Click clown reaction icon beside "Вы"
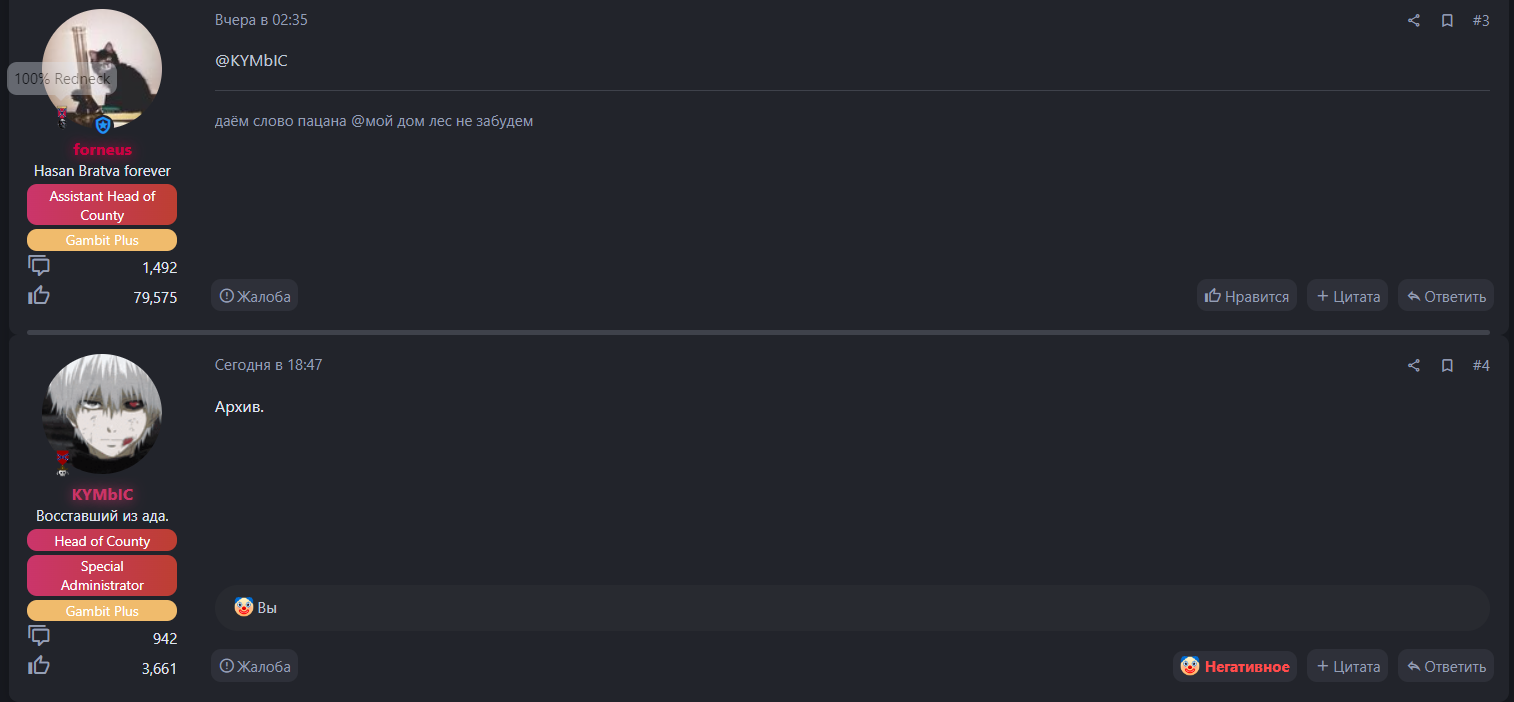Screen dimensions: 1514x702 click(243, 607)
